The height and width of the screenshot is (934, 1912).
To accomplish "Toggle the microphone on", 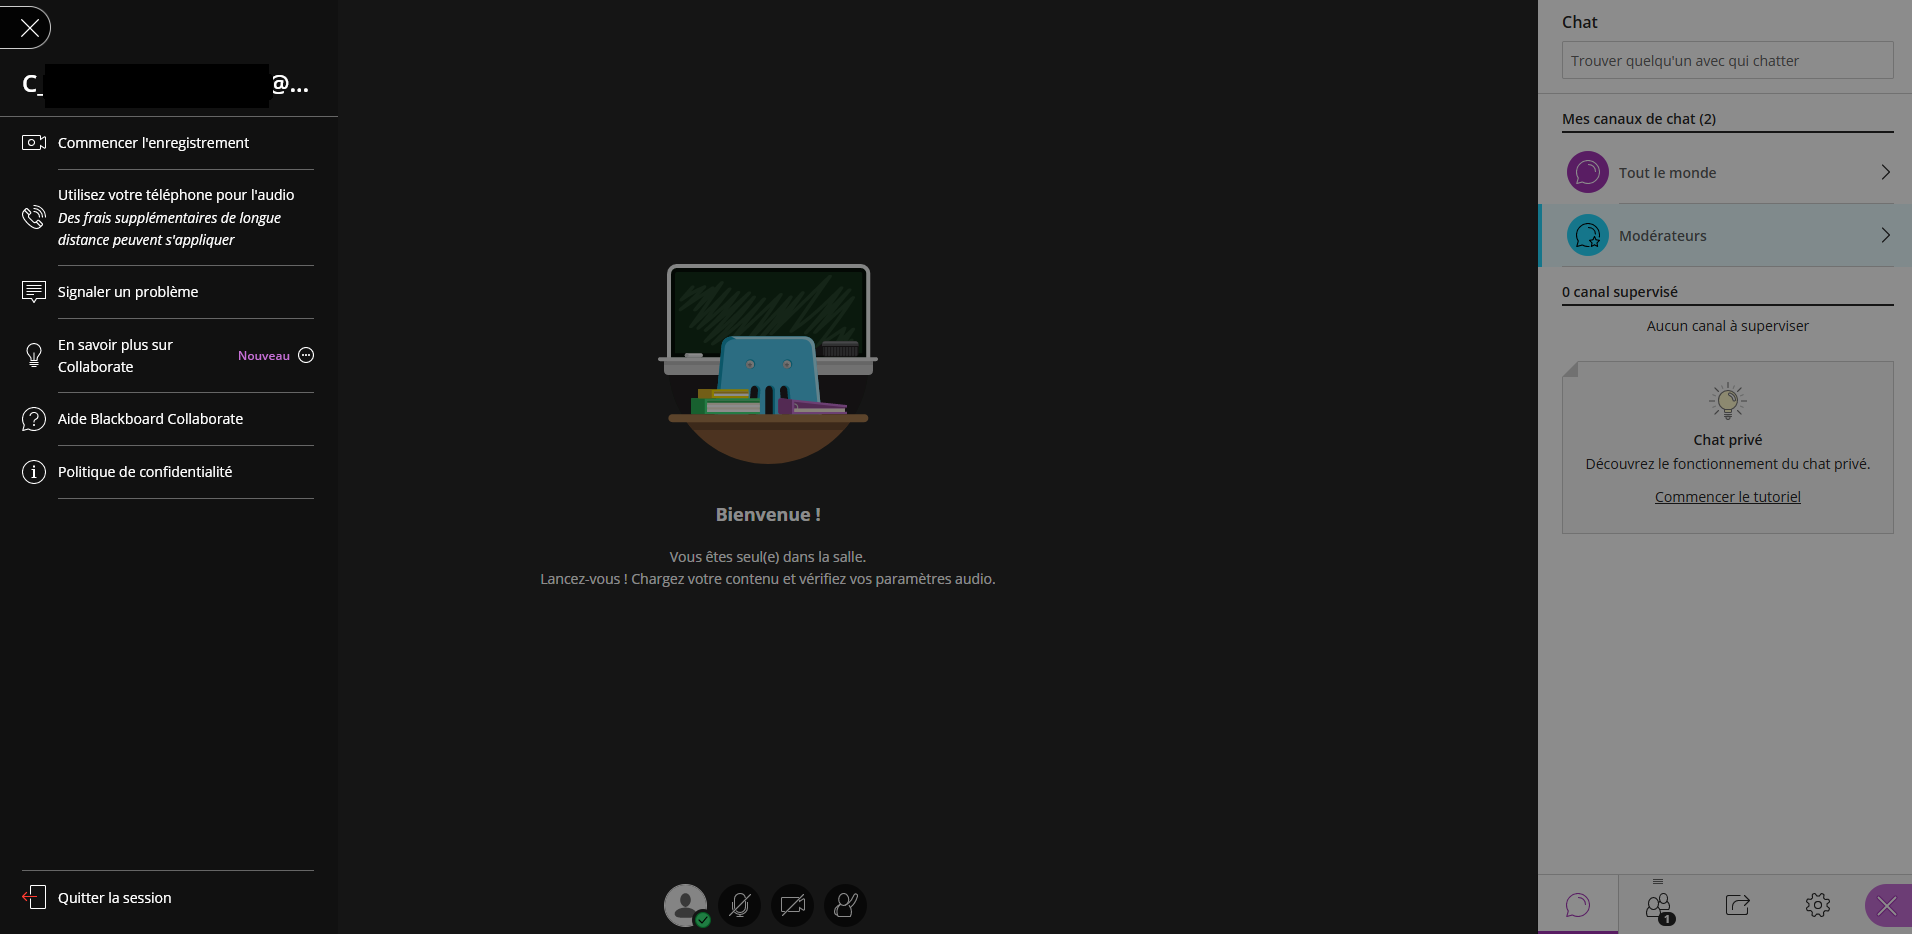I will click(740, 905).
